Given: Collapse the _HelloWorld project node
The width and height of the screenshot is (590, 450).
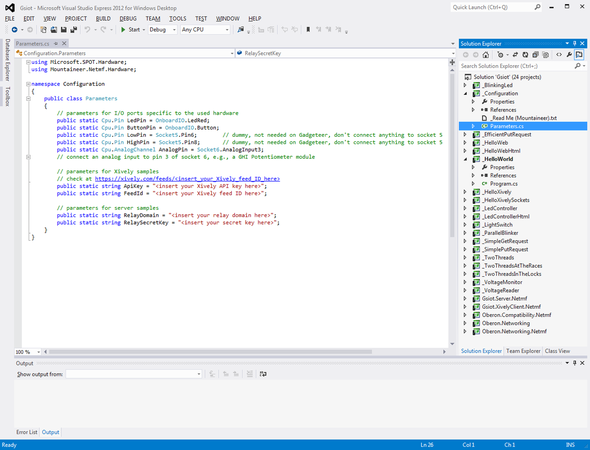Looking at the screenshot, I should [x=465, y=159].
